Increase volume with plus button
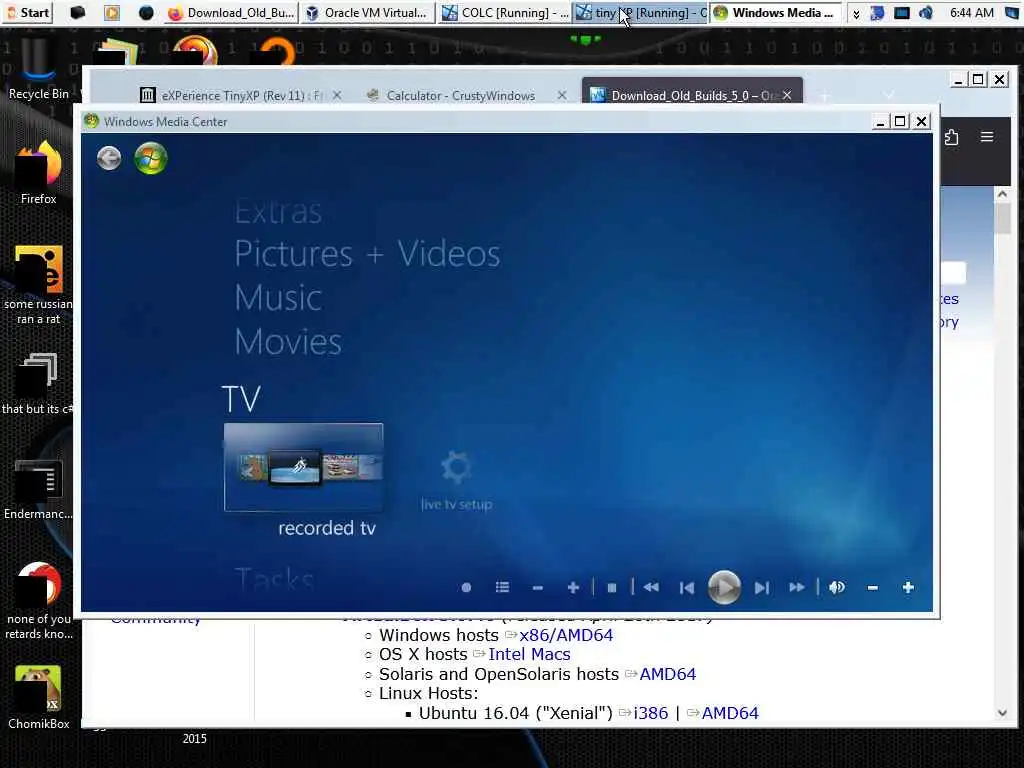 tap(908, 588)
